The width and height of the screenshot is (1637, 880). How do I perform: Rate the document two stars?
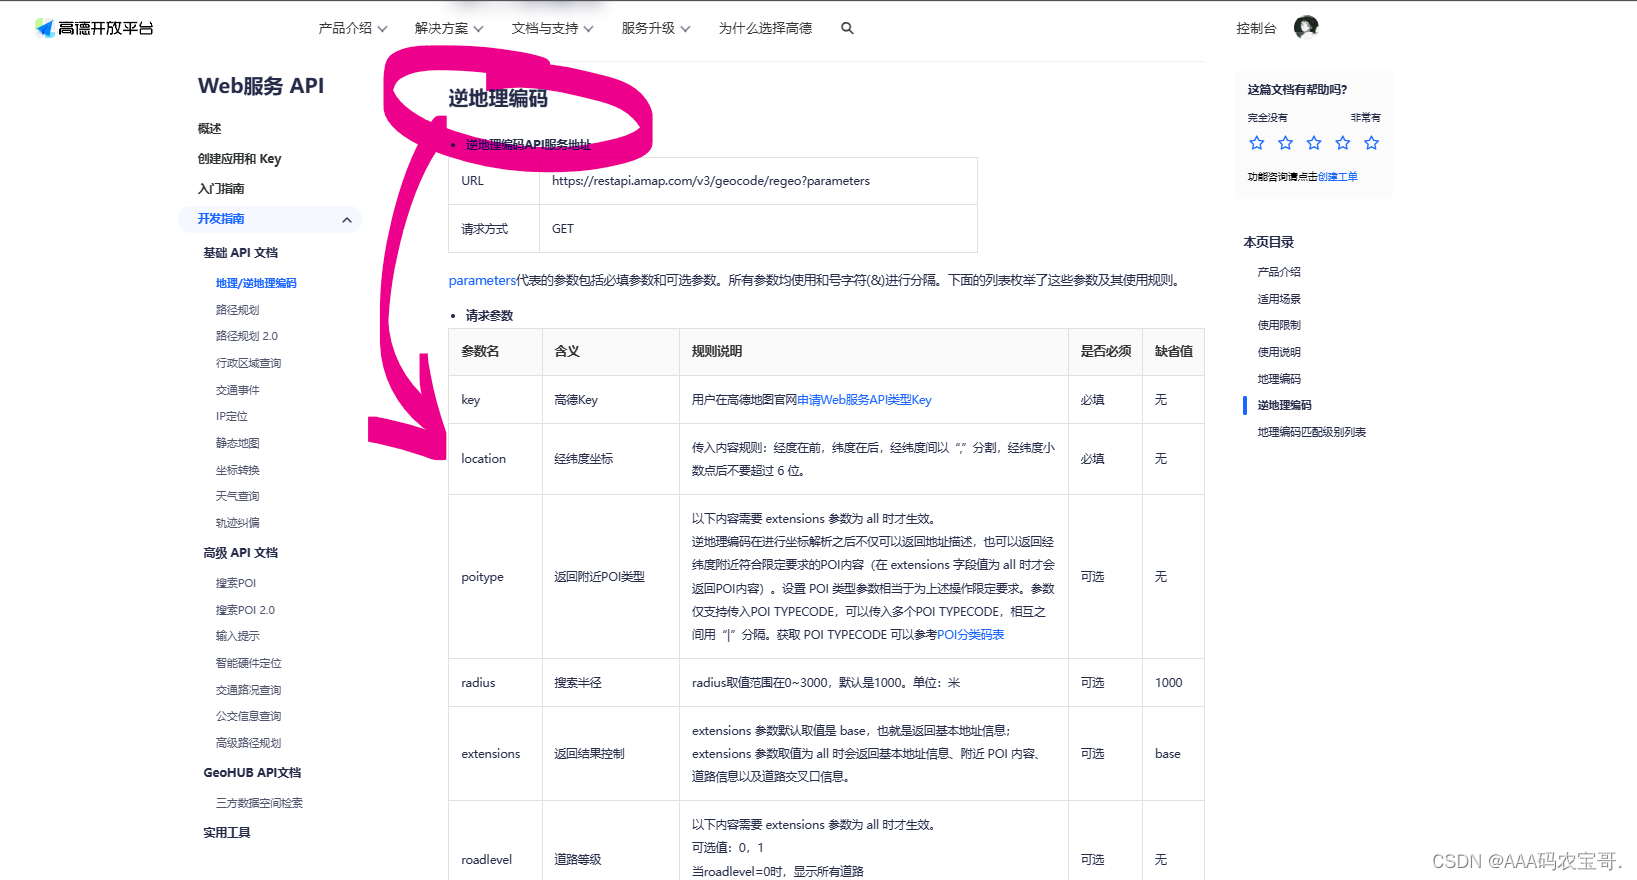pyautogui.click(x=1285, y=143)
